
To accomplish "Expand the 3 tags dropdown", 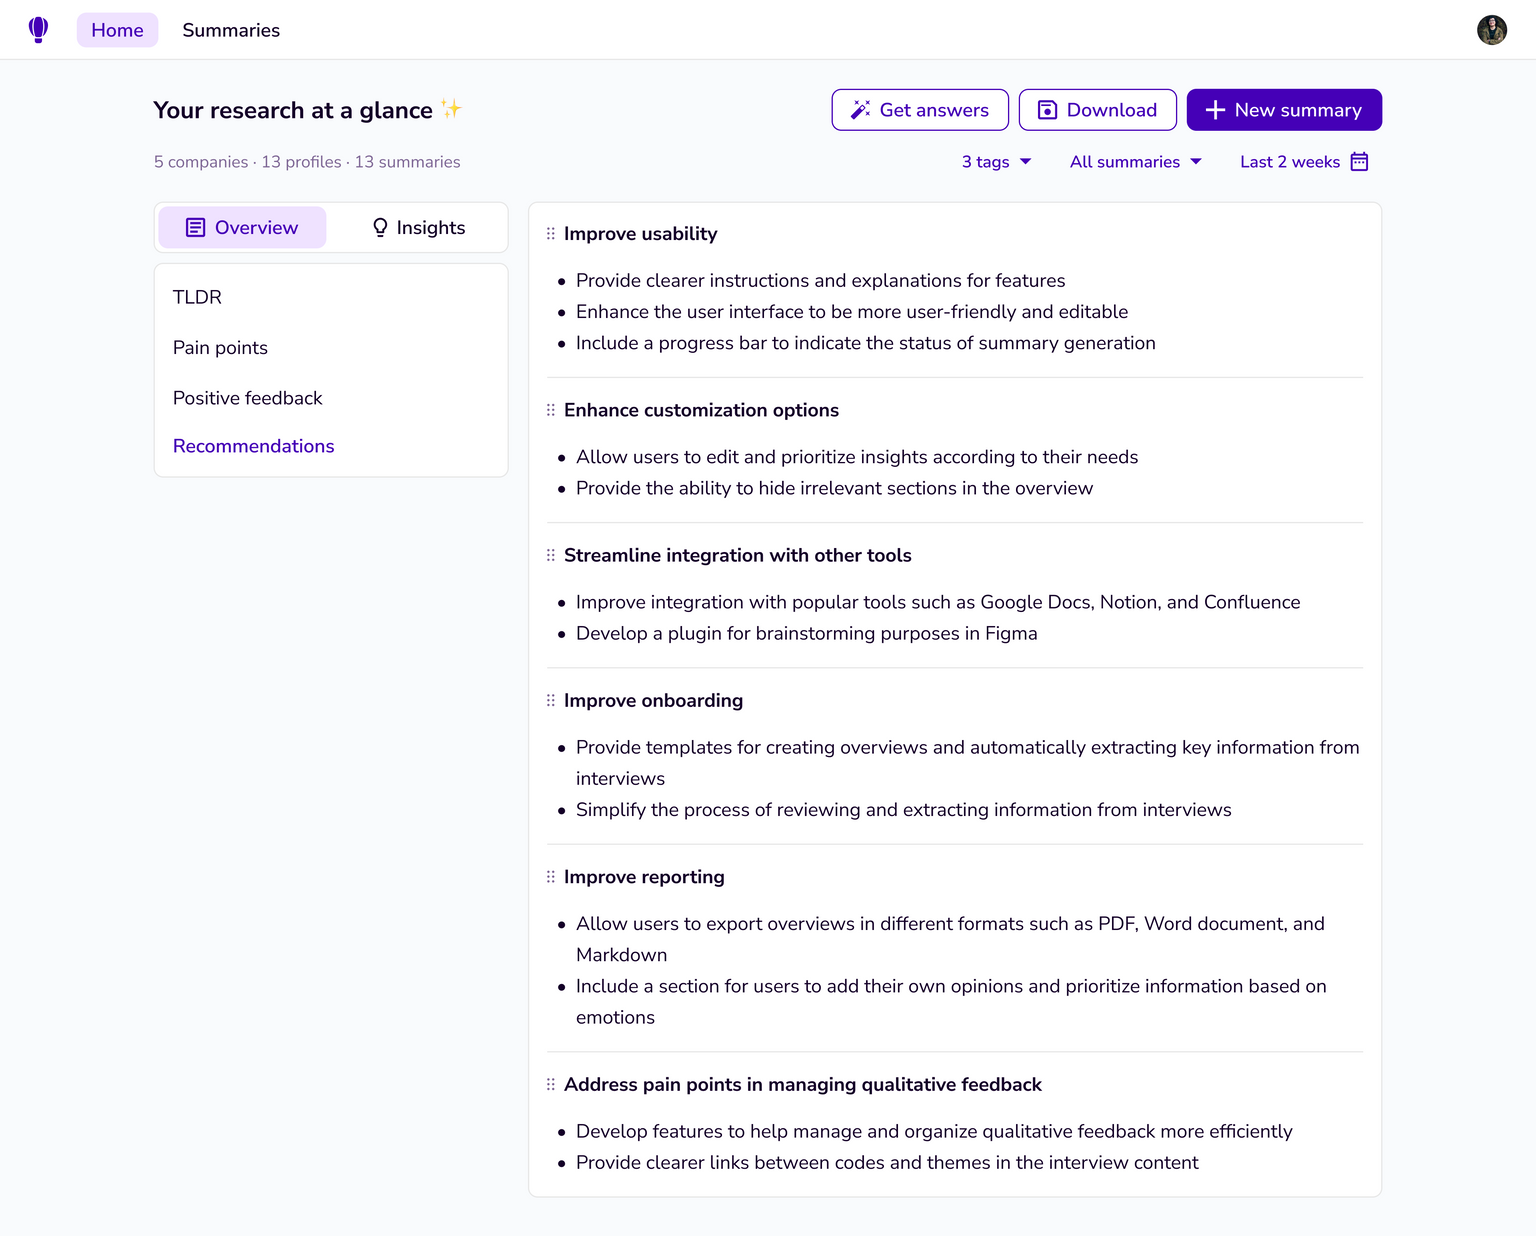I will click(x=996, y=162).
